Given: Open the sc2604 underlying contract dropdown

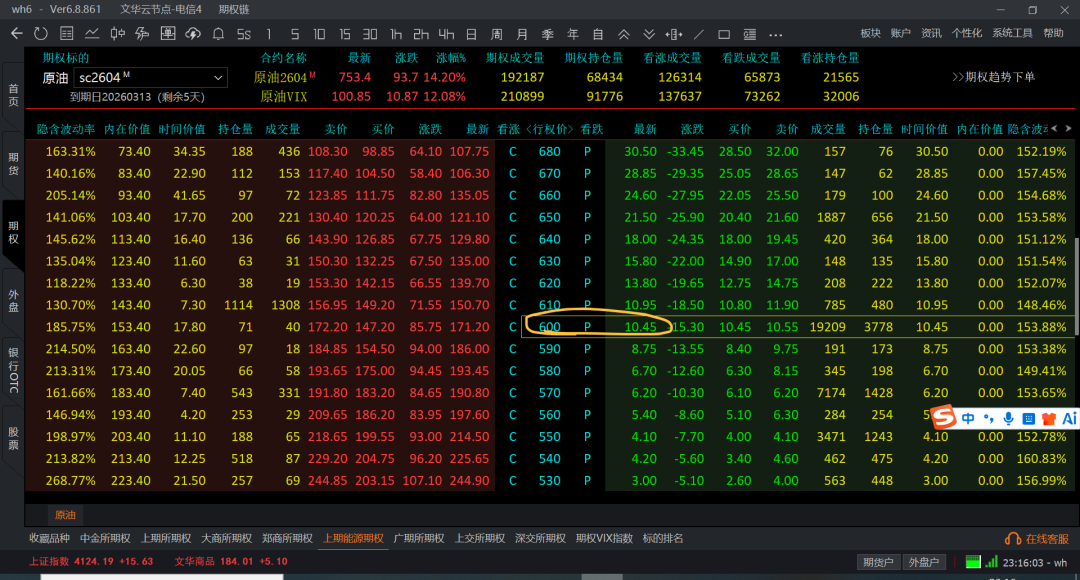Looking at the screenshot, I should click(218, 77).
